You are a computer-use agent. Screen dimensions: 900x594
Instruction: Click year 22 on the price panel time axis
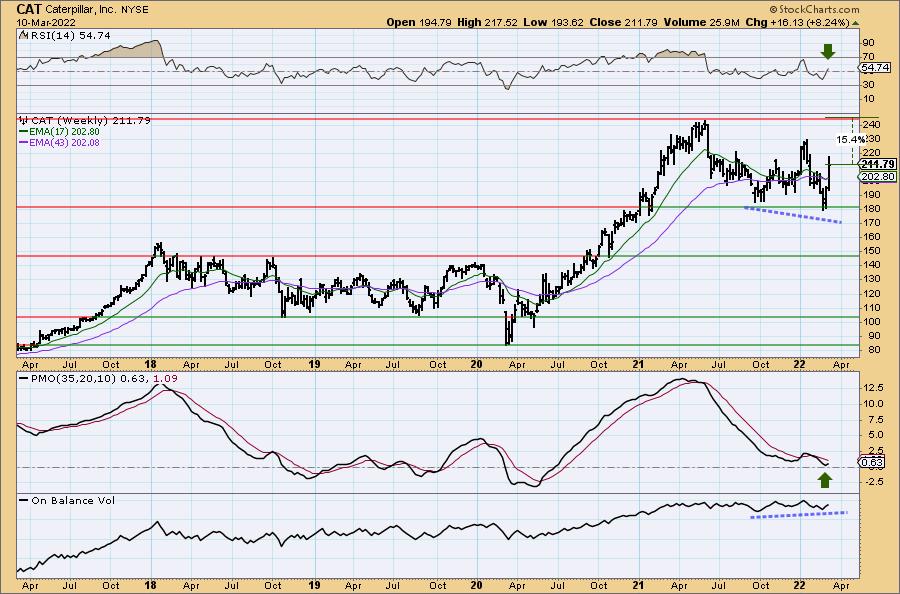coord(800,364)
